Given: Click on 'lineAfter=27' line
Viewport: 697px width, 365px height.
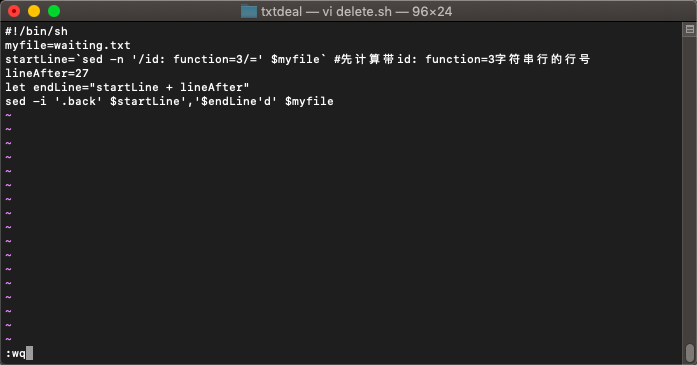Looking at the screenshot, I should pyautogui.click(x=47, y=73).
